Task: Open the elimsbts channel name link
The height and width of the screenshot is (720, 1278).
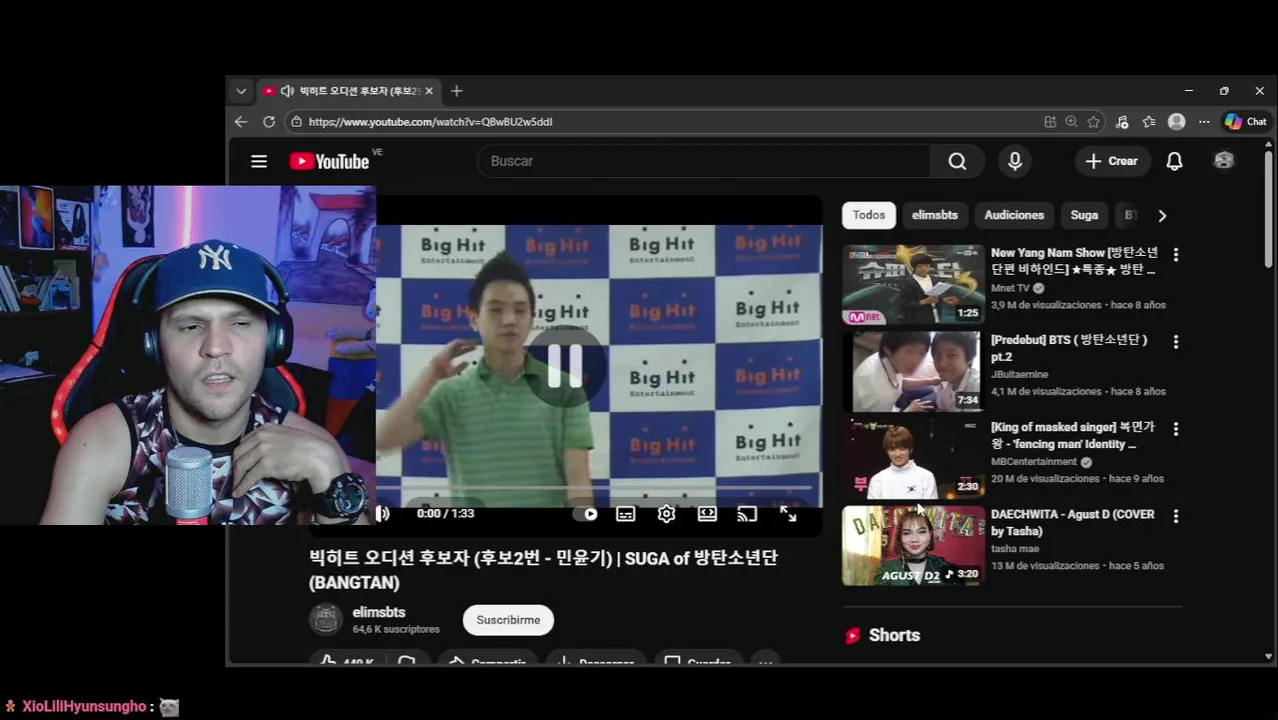Action: (x=379, y=612)
